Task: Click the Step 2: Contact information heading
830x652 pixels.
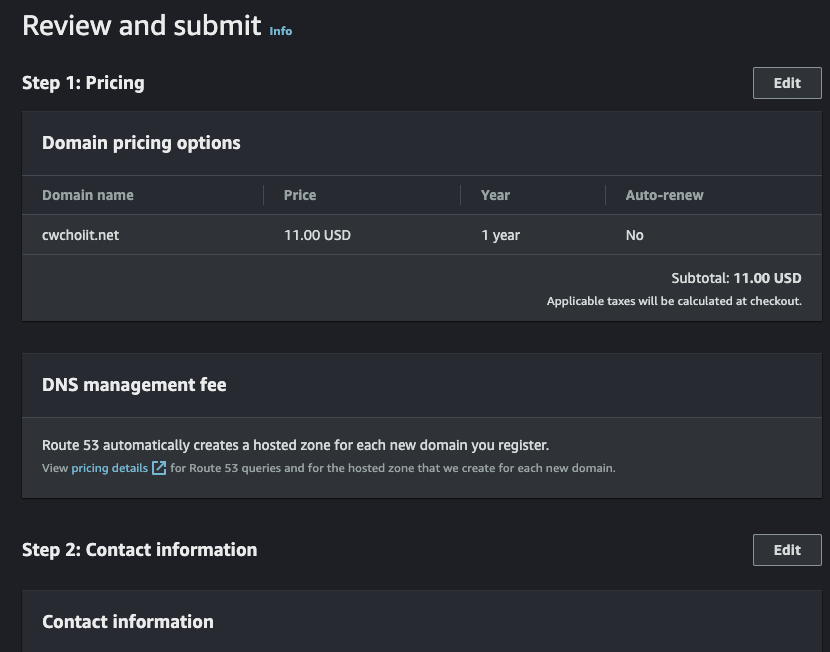Action: pos(139,550)
